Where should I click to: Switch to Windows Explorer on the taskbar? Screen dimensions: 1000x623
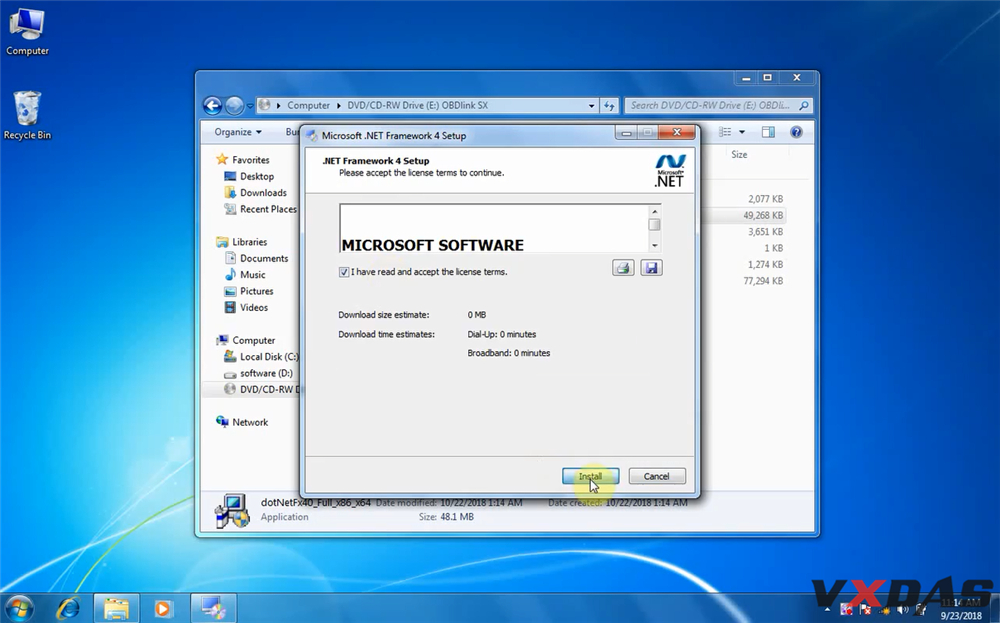pos(117,608)
